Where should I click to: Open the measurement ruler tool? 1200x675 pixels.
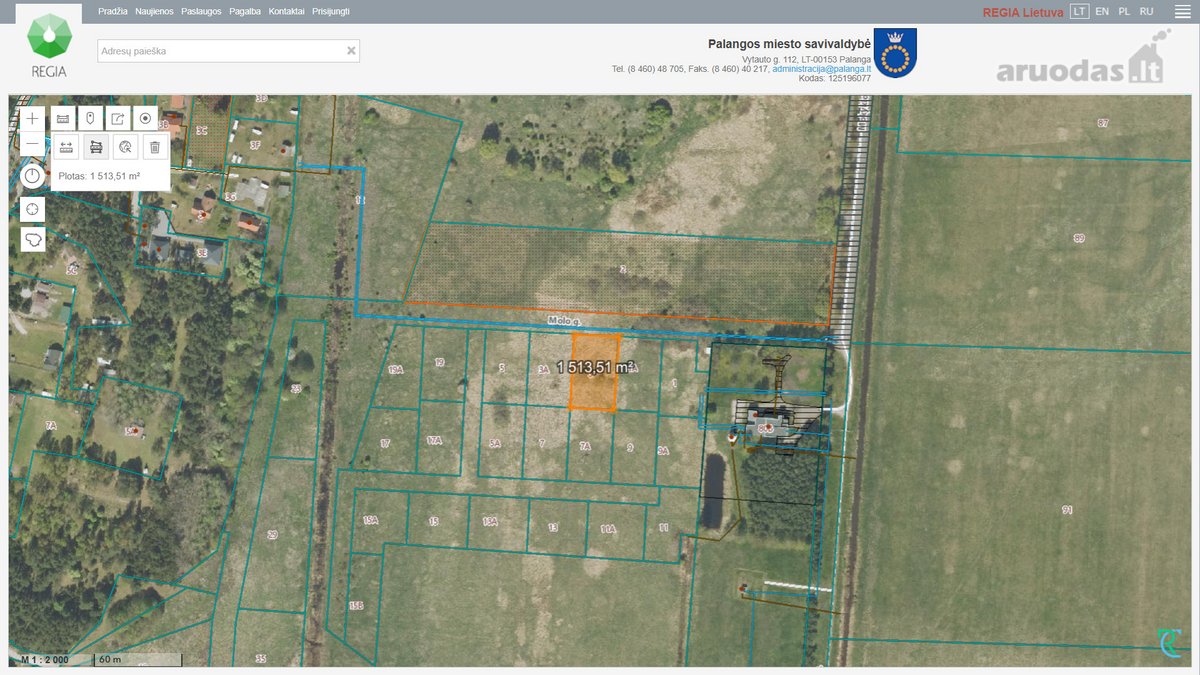(x=63, y=118)
